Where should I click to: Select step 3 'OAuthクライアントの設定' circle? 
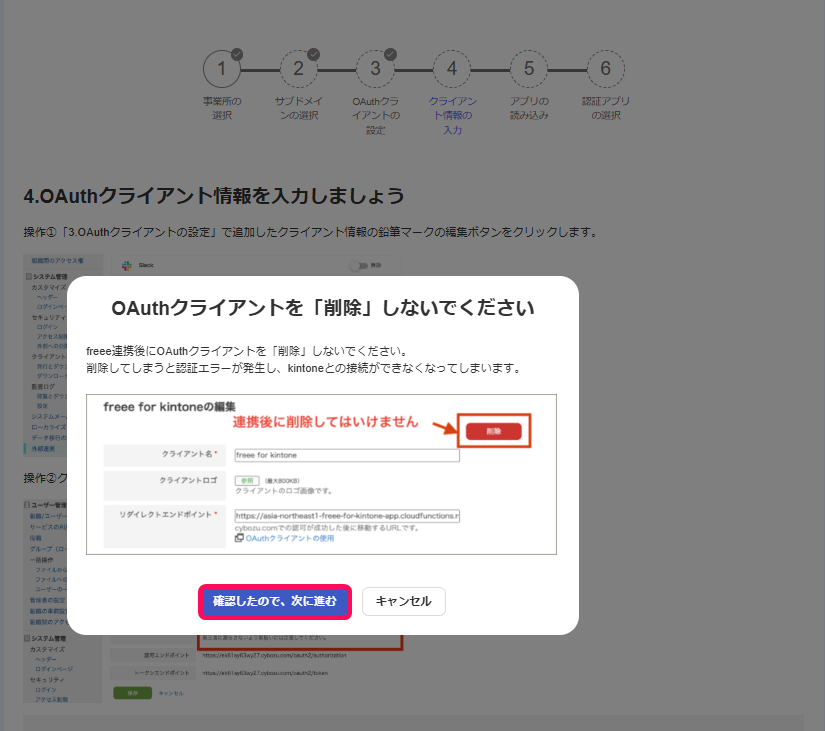[x=375, y=69]
